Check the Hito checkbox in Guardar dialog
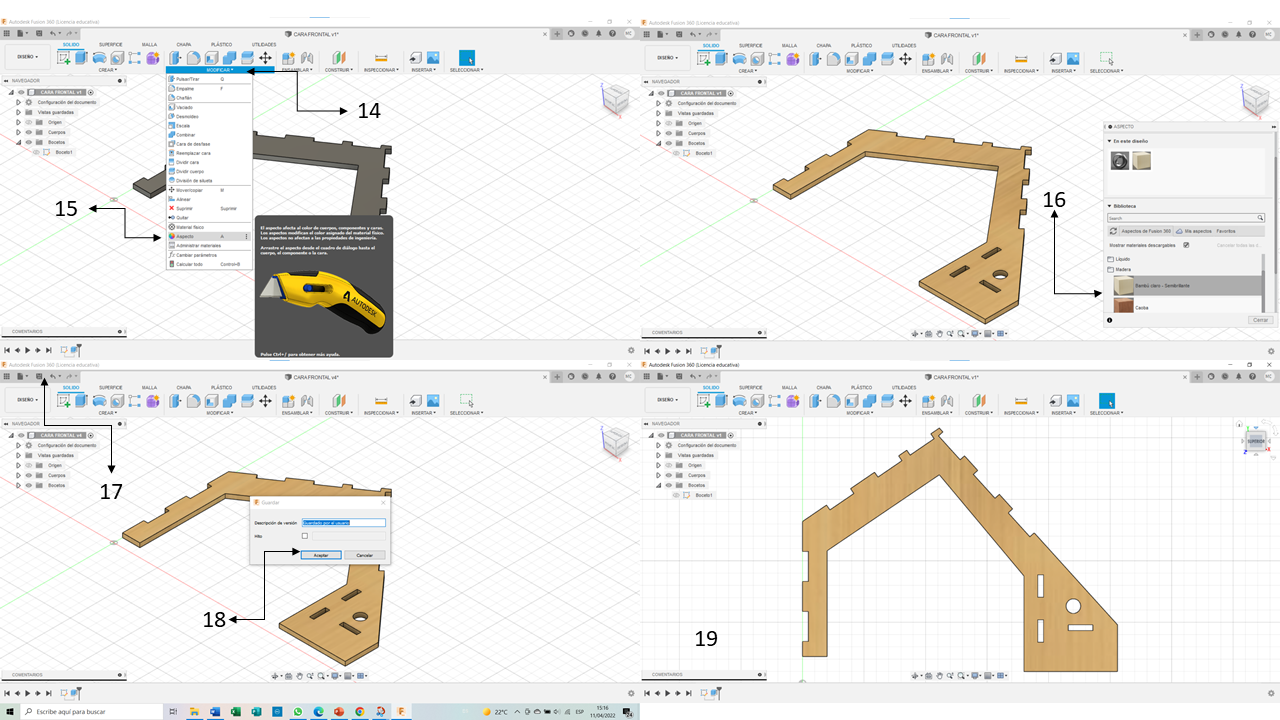 pyautogui.click(x=305, y=536)
